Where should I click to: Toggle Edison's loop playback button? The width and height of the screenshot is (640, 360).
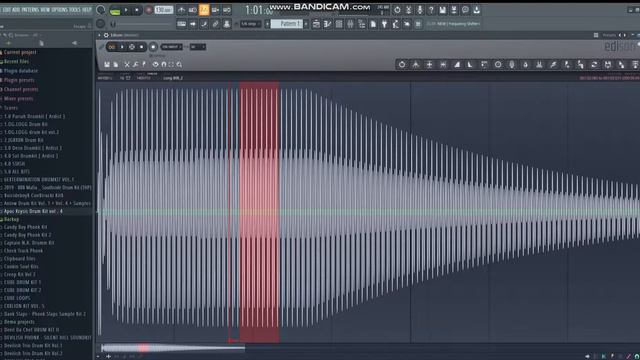(x=111, y=47)
